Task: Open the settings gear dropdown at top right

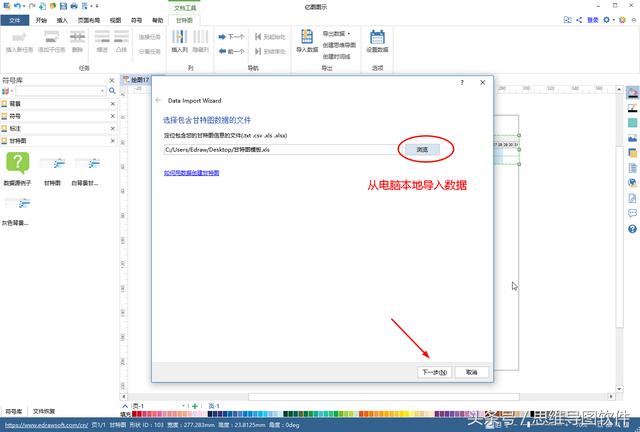Action: coord(608,20)
